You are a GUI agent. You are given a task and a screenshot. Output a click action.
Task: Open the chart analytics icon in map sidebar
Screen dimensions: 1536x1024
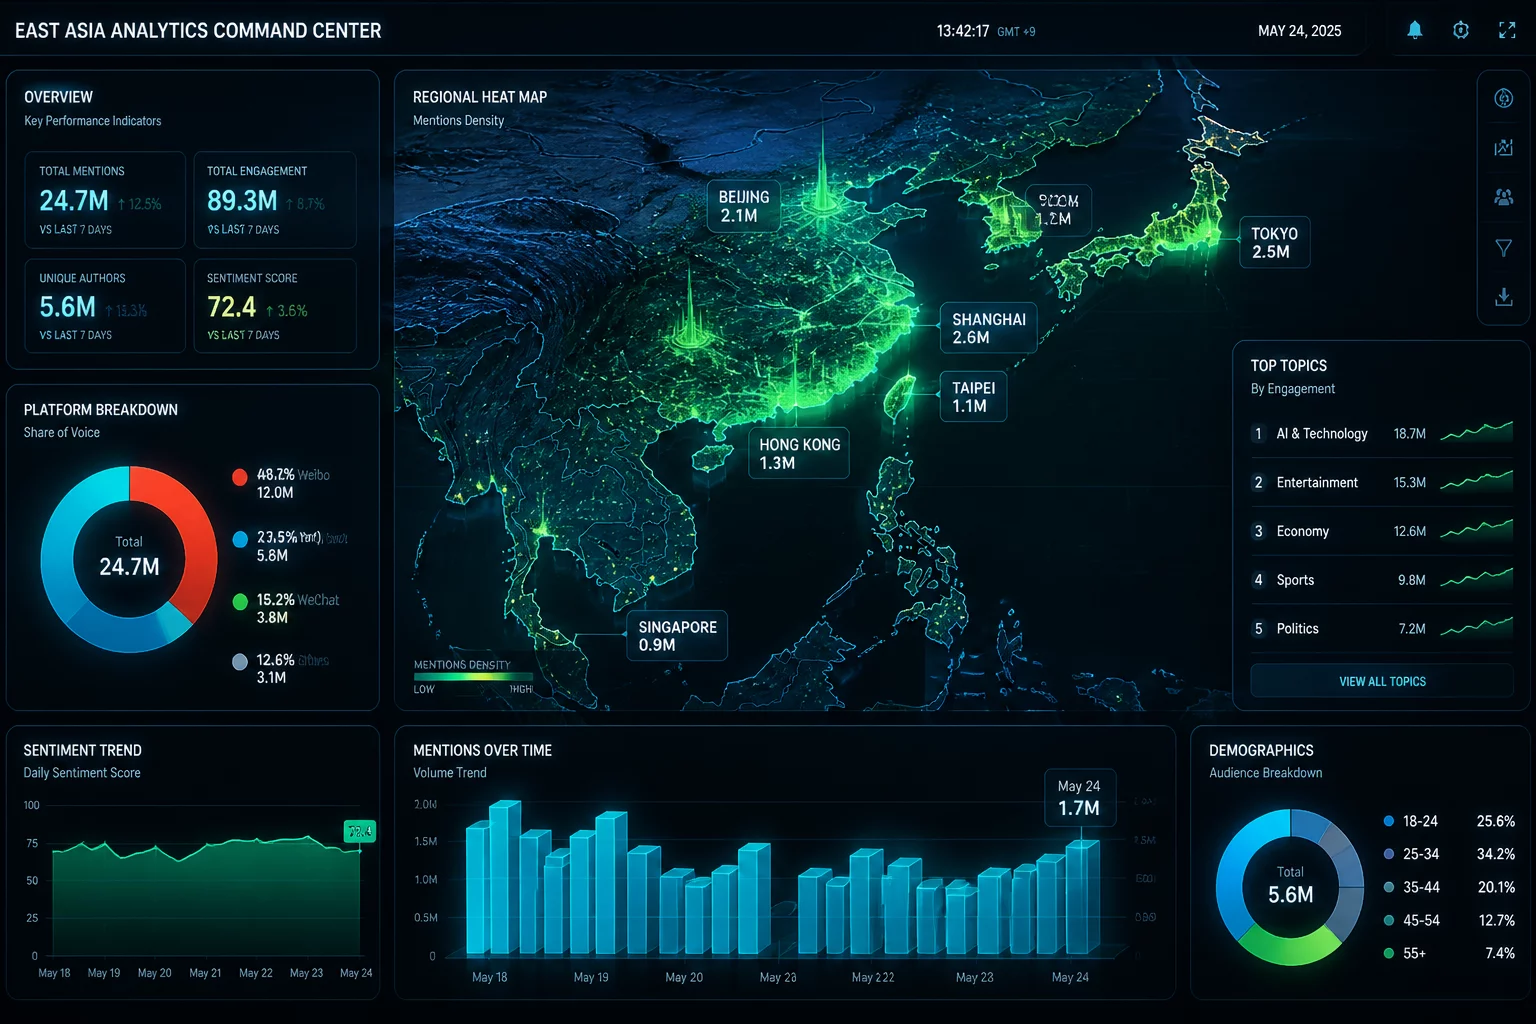tap(1503, 148)
